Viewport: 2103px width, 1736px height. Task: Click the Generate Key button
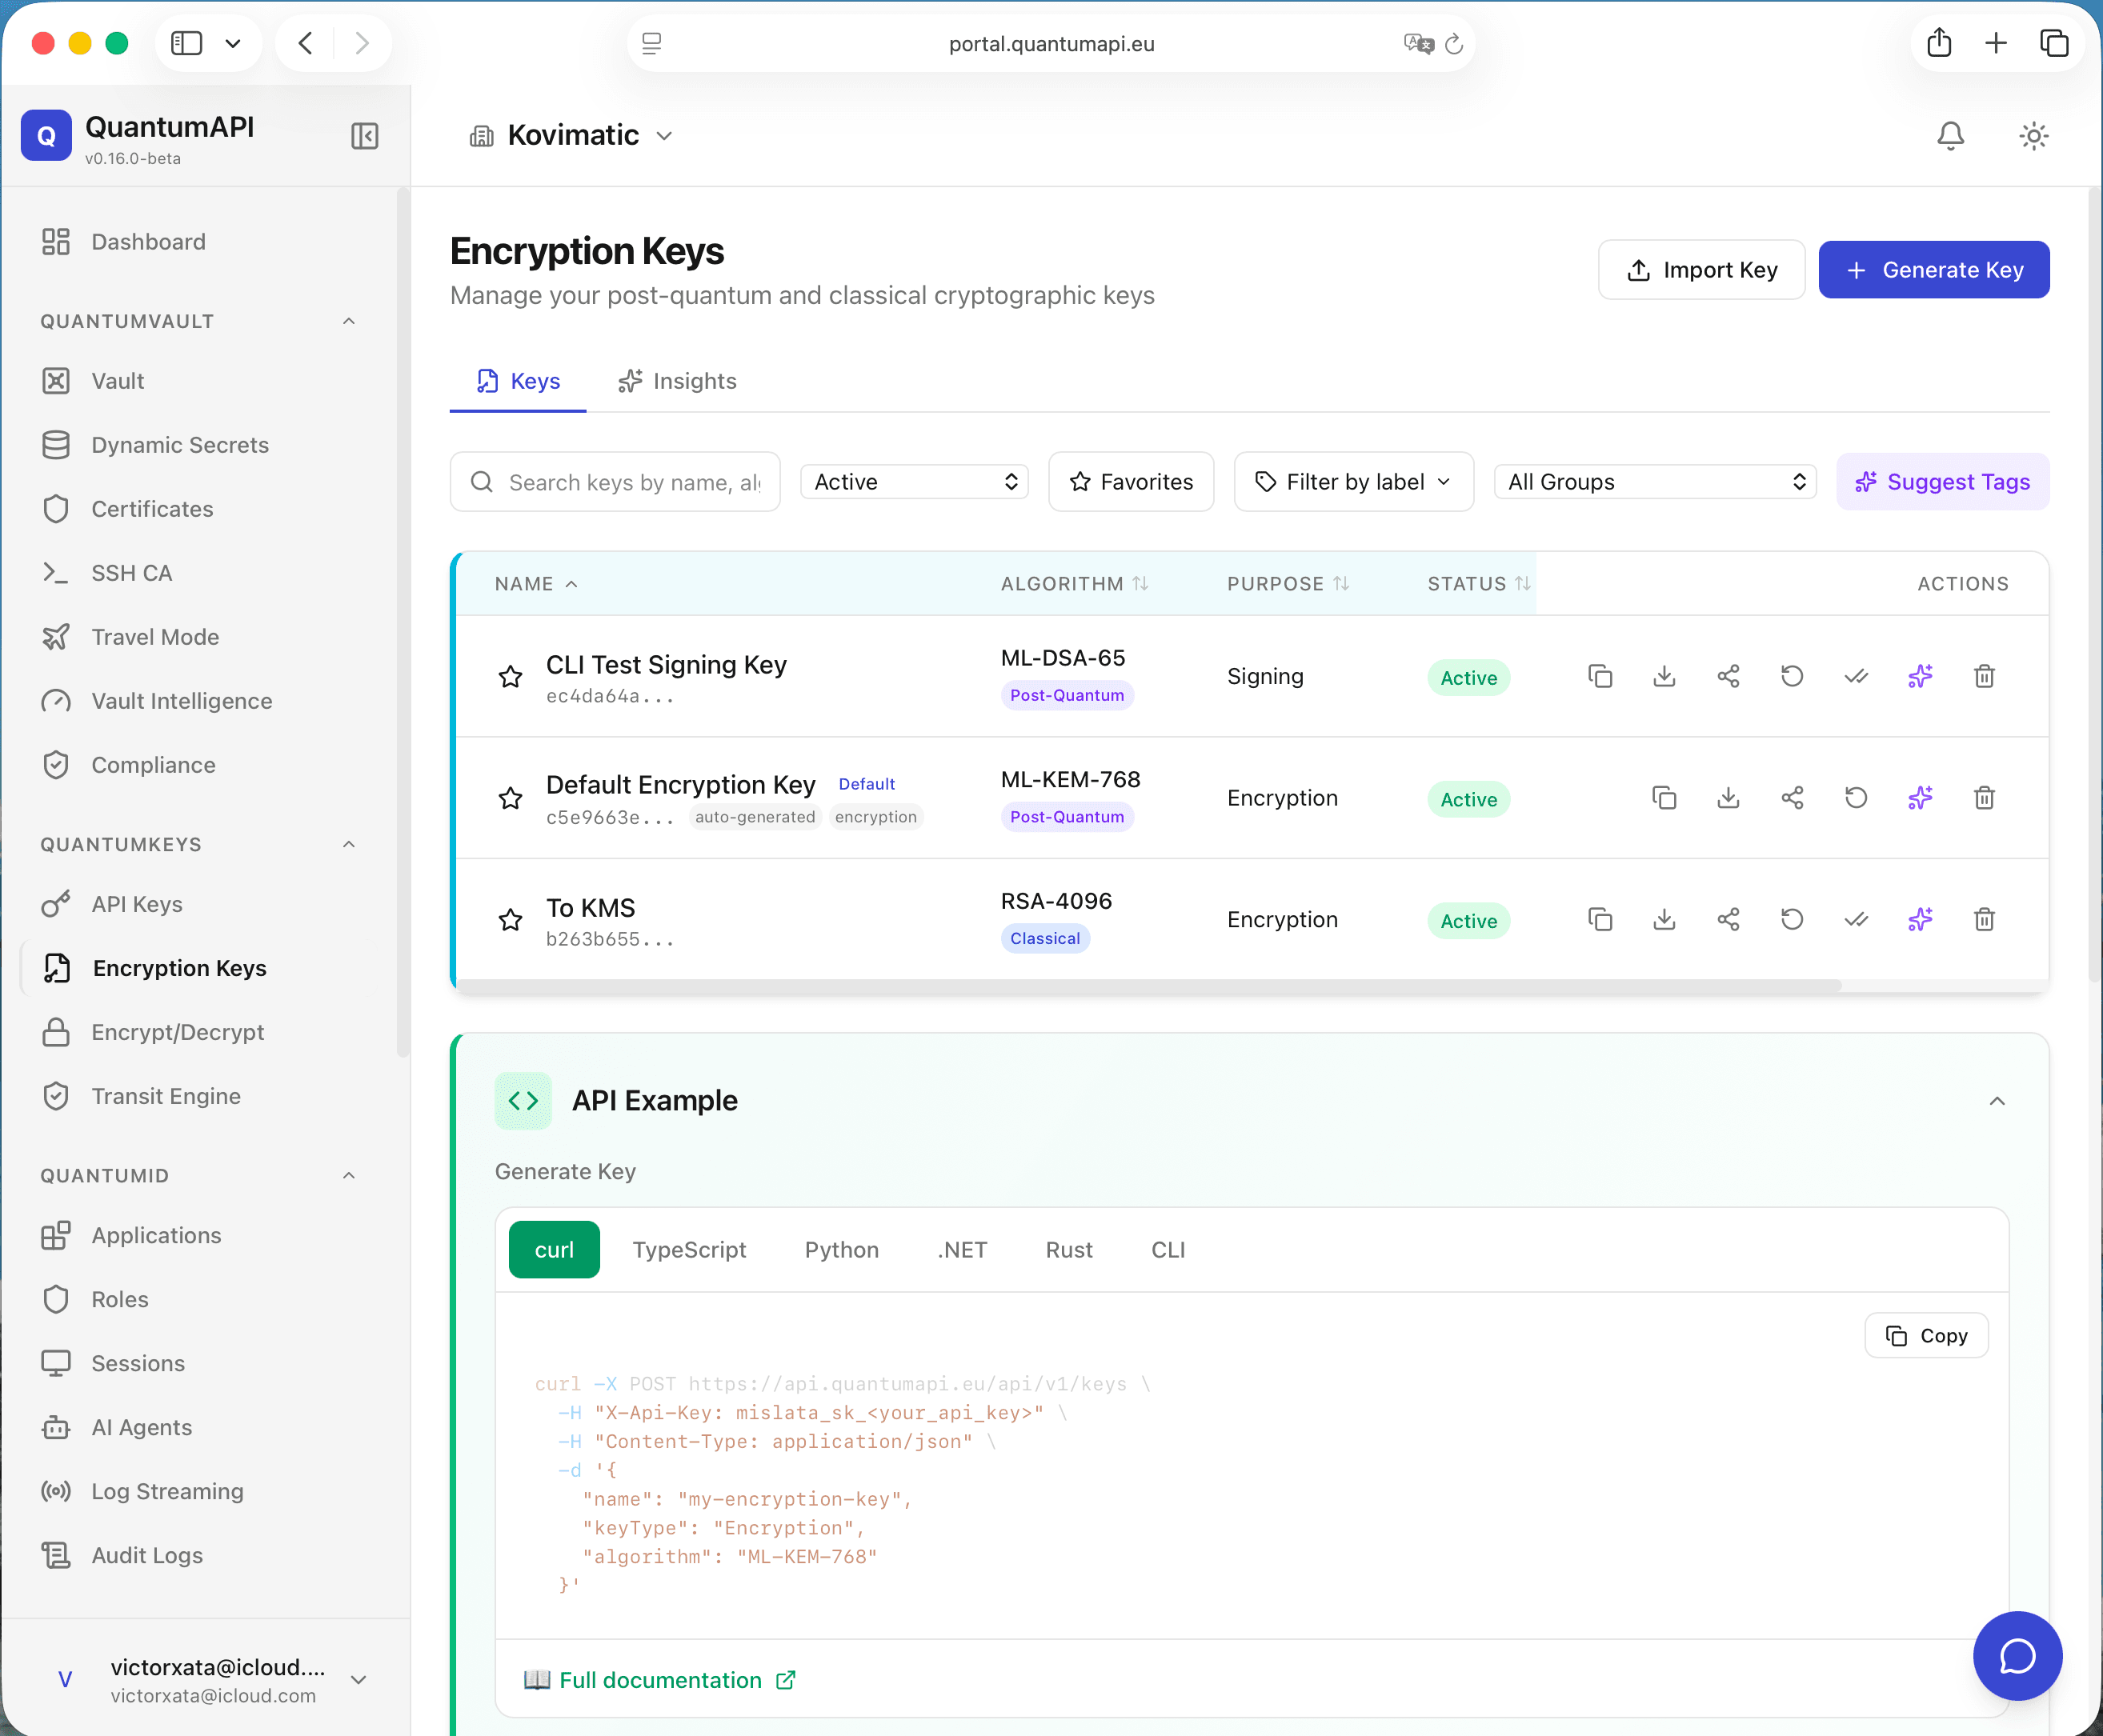pyautogui.click(x=1933, y=269)
